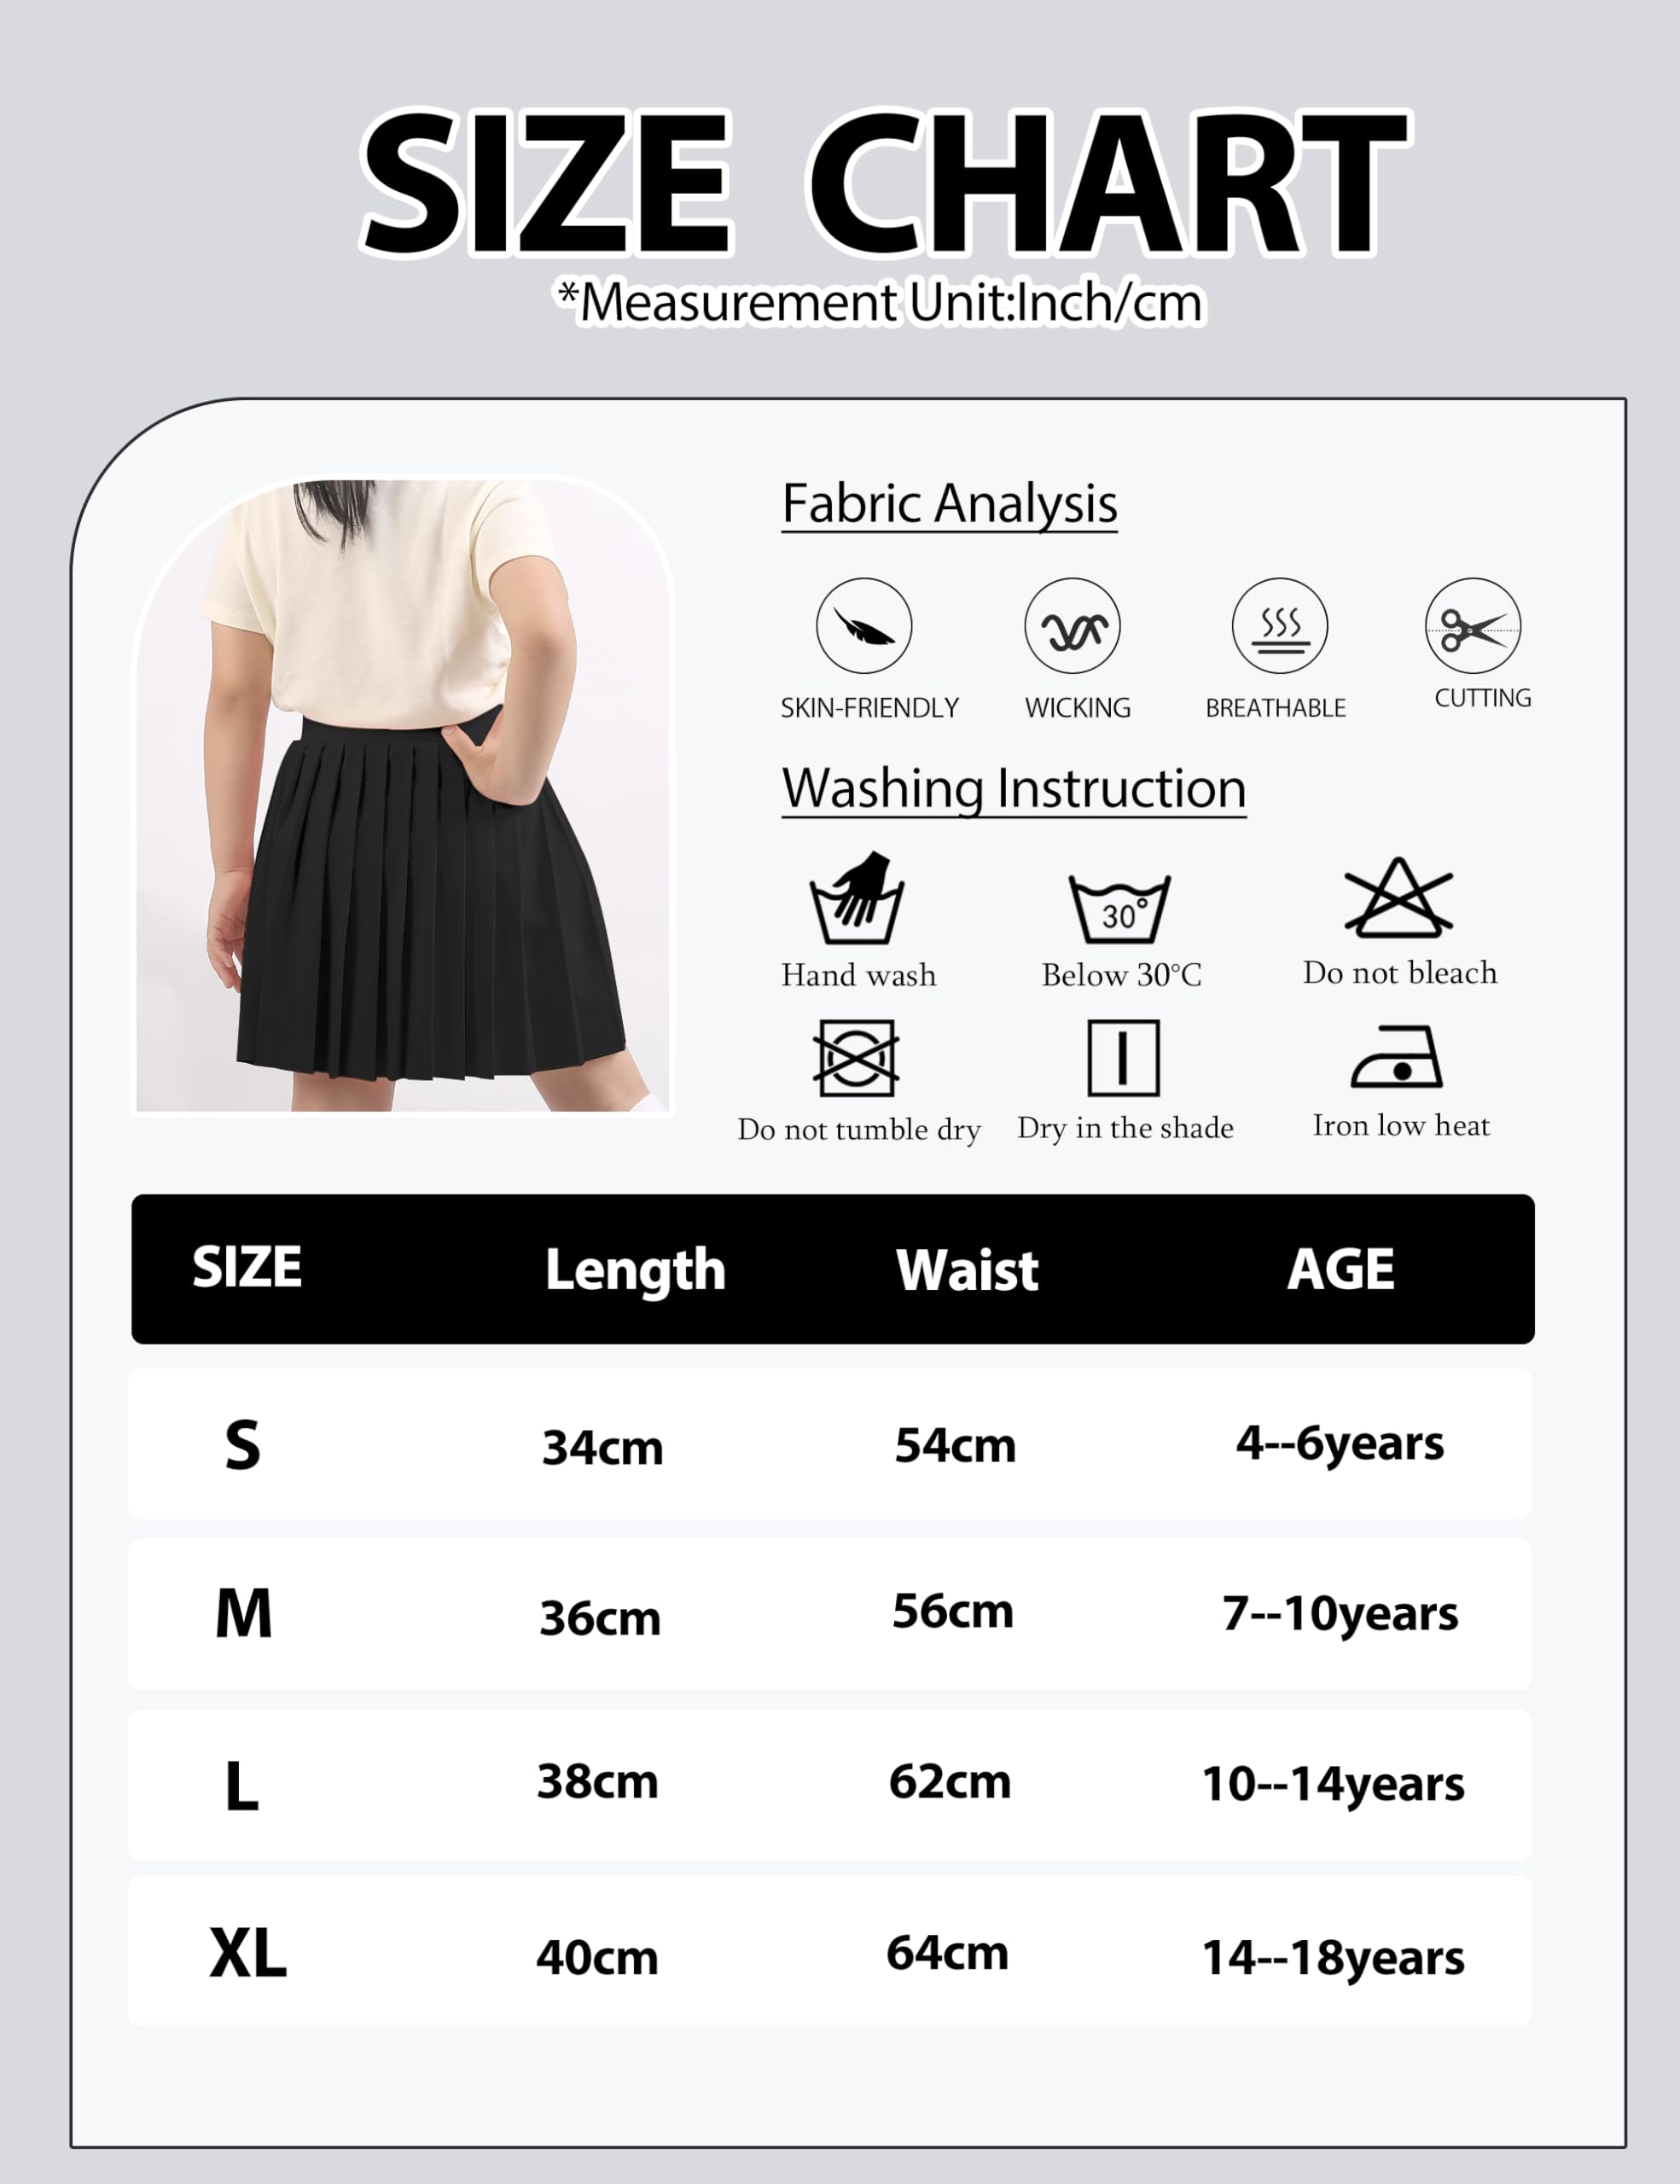Click the SIZE CHART title

tap(886, 183)
